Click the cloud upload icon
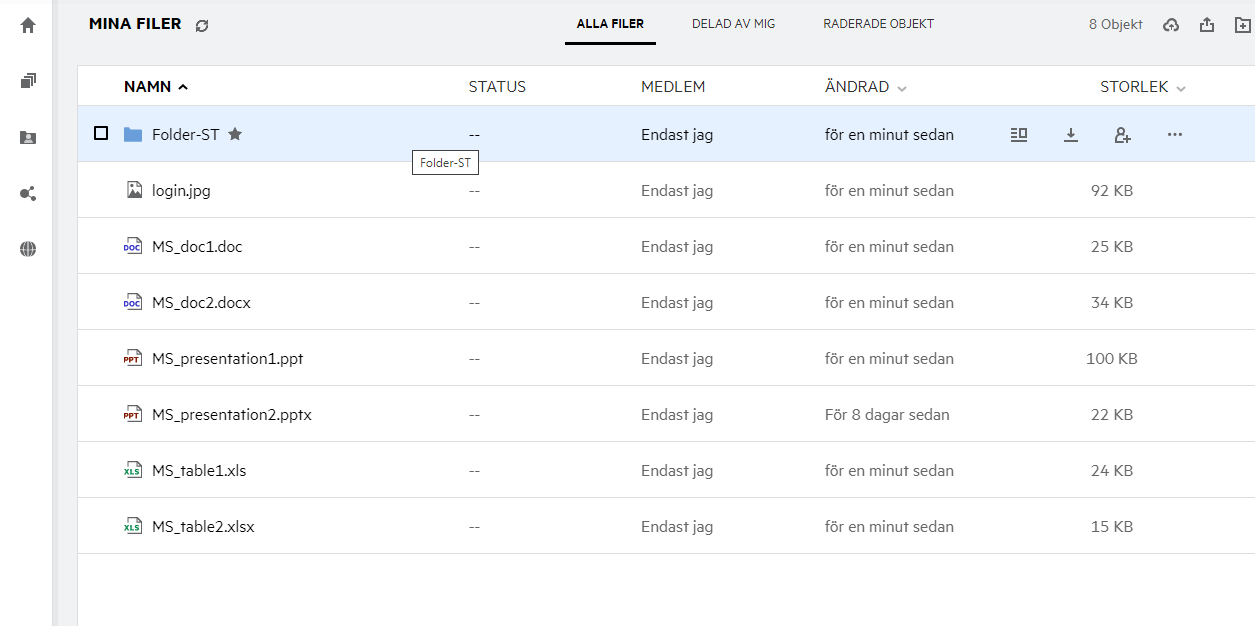Screen dimensions: 1255x626 pos(1171,25)
